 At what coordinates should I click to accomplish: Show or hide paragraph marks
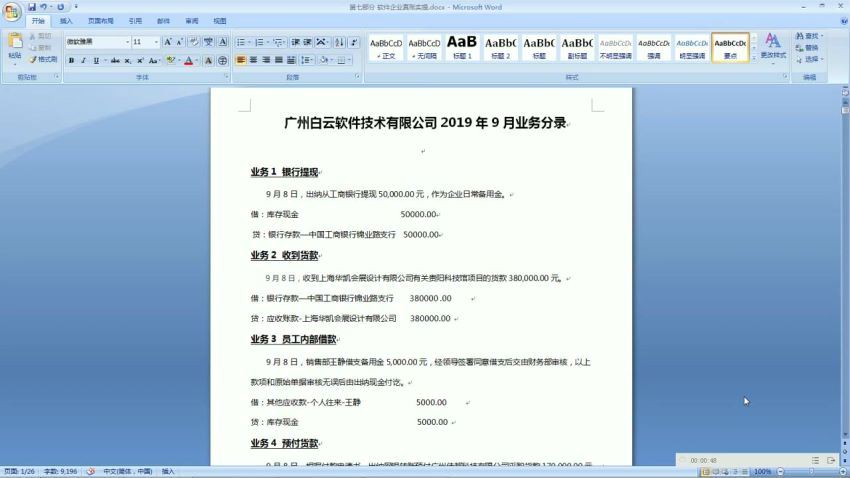click(354, 42)
